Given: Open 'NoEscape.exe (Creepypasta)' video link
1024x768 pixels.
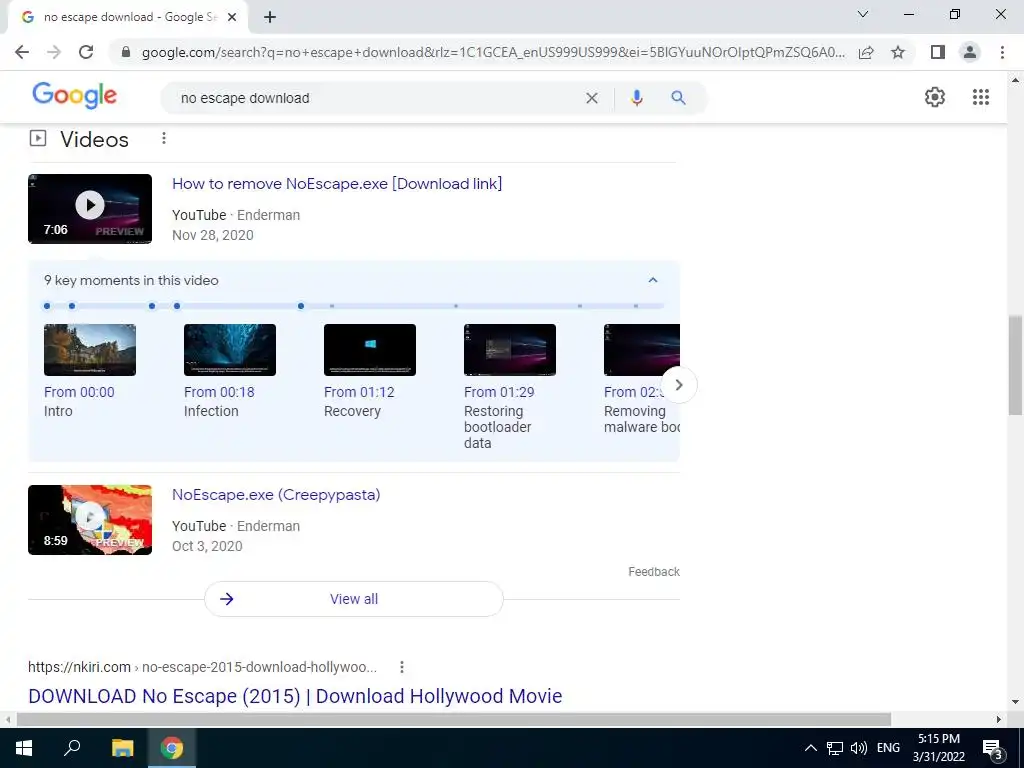Looking at the screenshot, I should 276,495.
